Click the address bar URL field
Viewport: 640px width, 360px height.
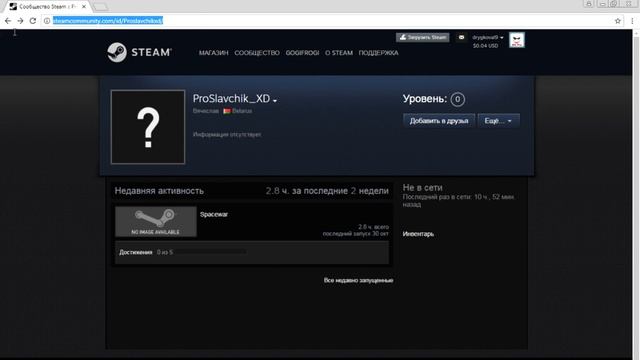click(327, 20)
